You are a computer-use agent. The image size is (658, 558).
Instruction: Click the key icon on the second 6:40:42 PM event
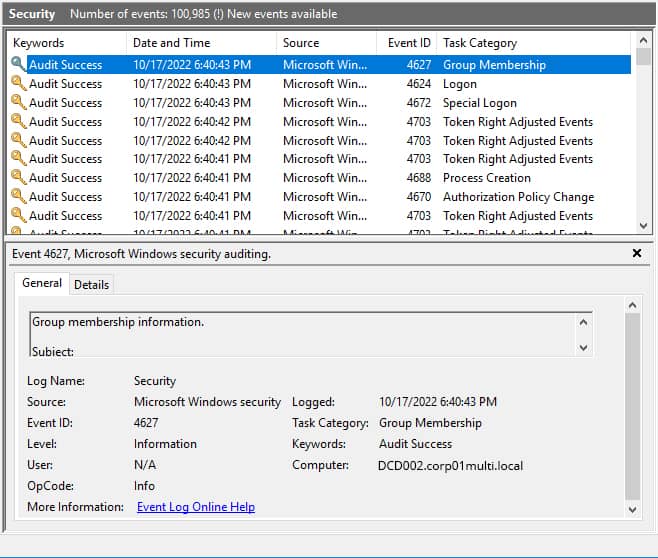(x=18, y=141)
